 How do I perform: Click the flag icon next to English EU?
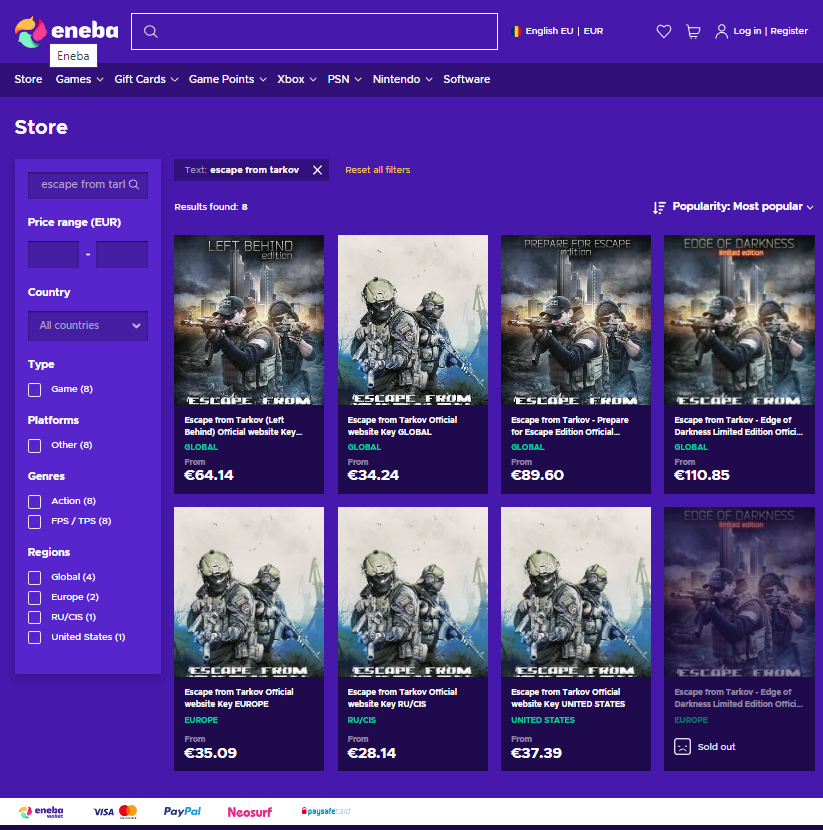517,31
